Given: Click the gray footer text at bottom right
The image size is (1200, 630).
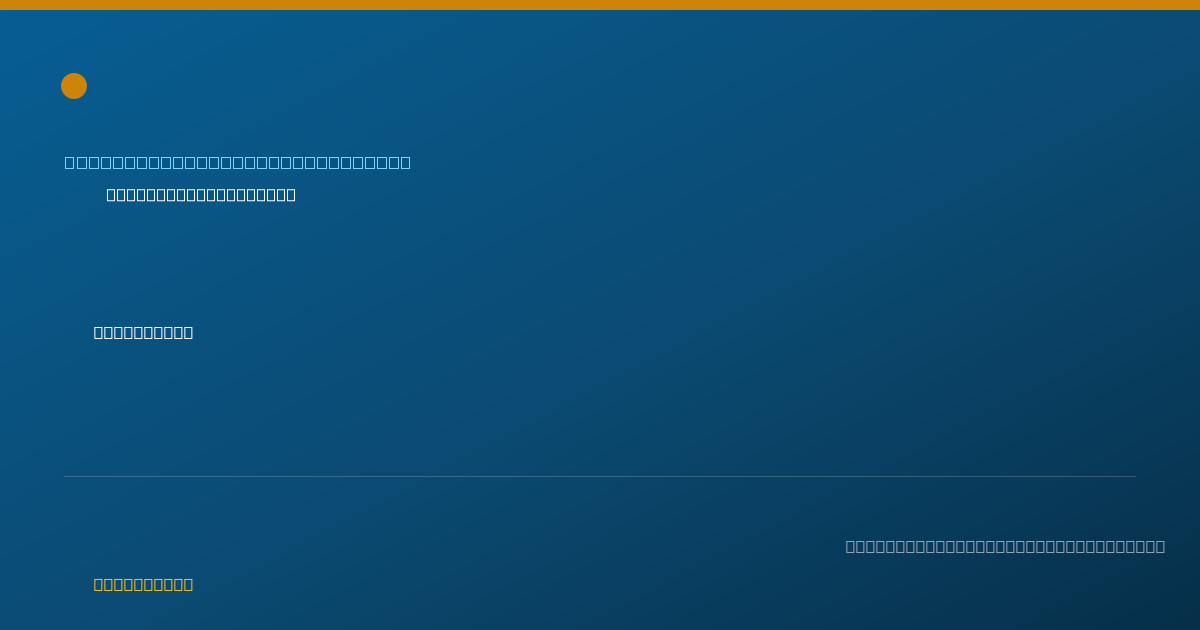Looking at the screenshot, I should pos(1005,546).
